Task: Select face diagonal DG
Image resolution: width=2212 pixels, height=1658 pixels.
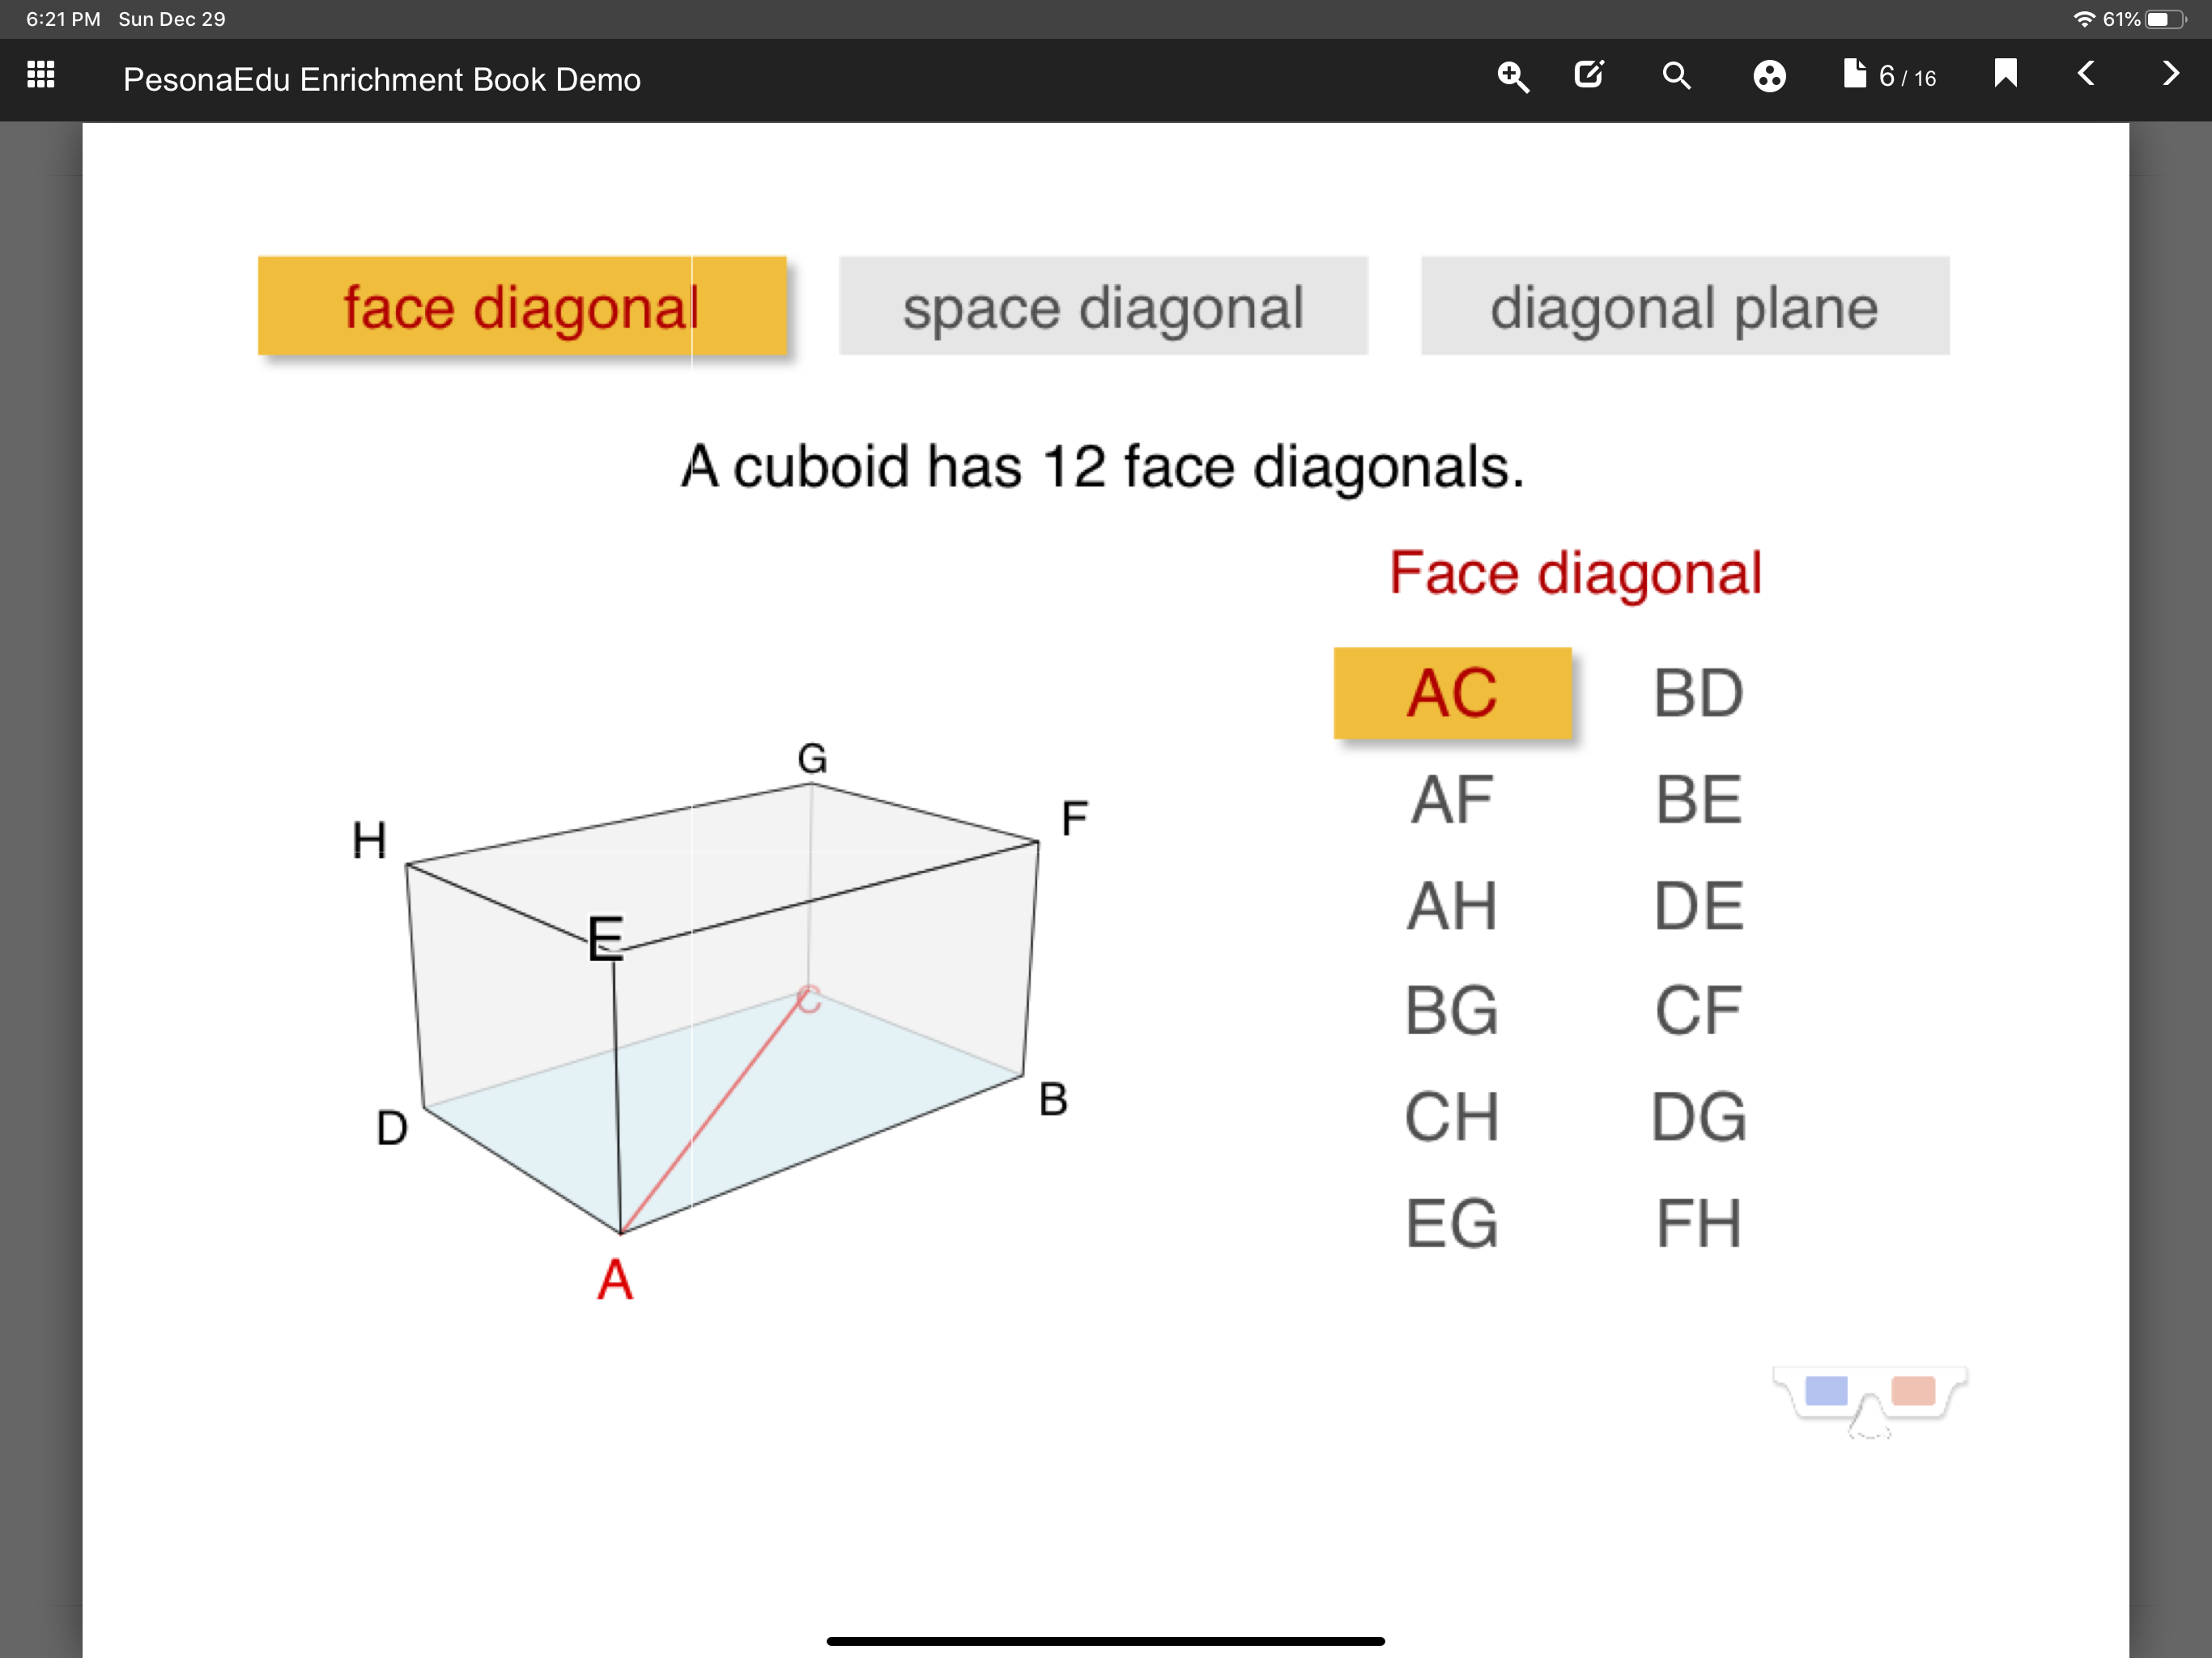Action: point(1698,1117)
